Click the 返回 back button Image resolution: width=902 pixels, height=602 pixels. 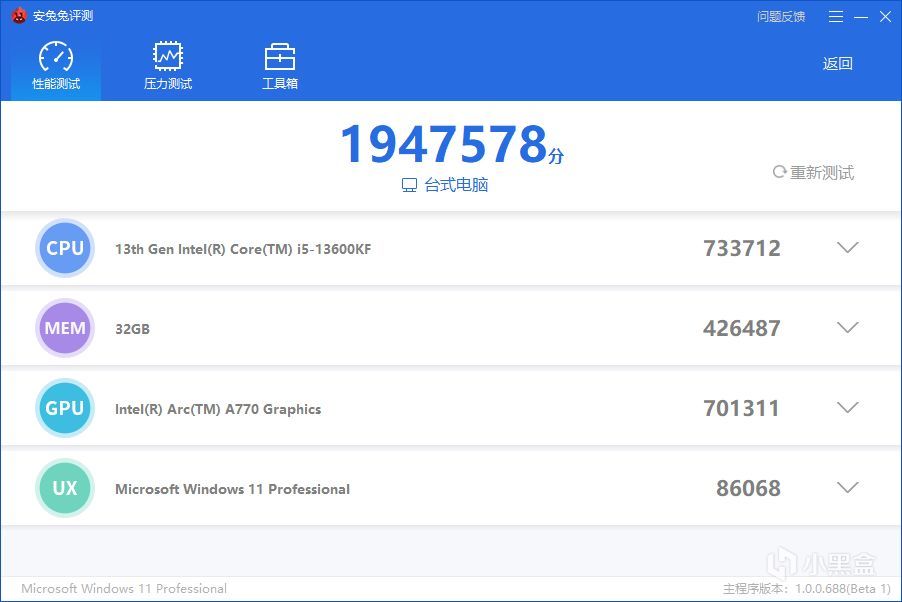pyautogui.click(x=837, y=63)
